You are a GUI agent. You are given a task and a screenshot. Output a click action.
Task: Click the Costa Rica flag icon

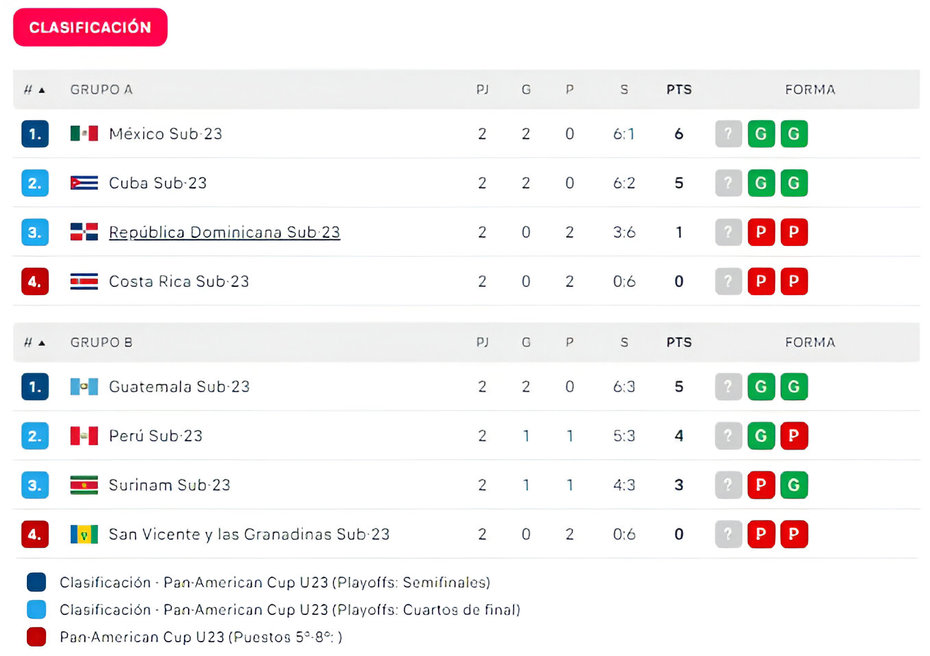pyautogui.click(x=84, y=281)
